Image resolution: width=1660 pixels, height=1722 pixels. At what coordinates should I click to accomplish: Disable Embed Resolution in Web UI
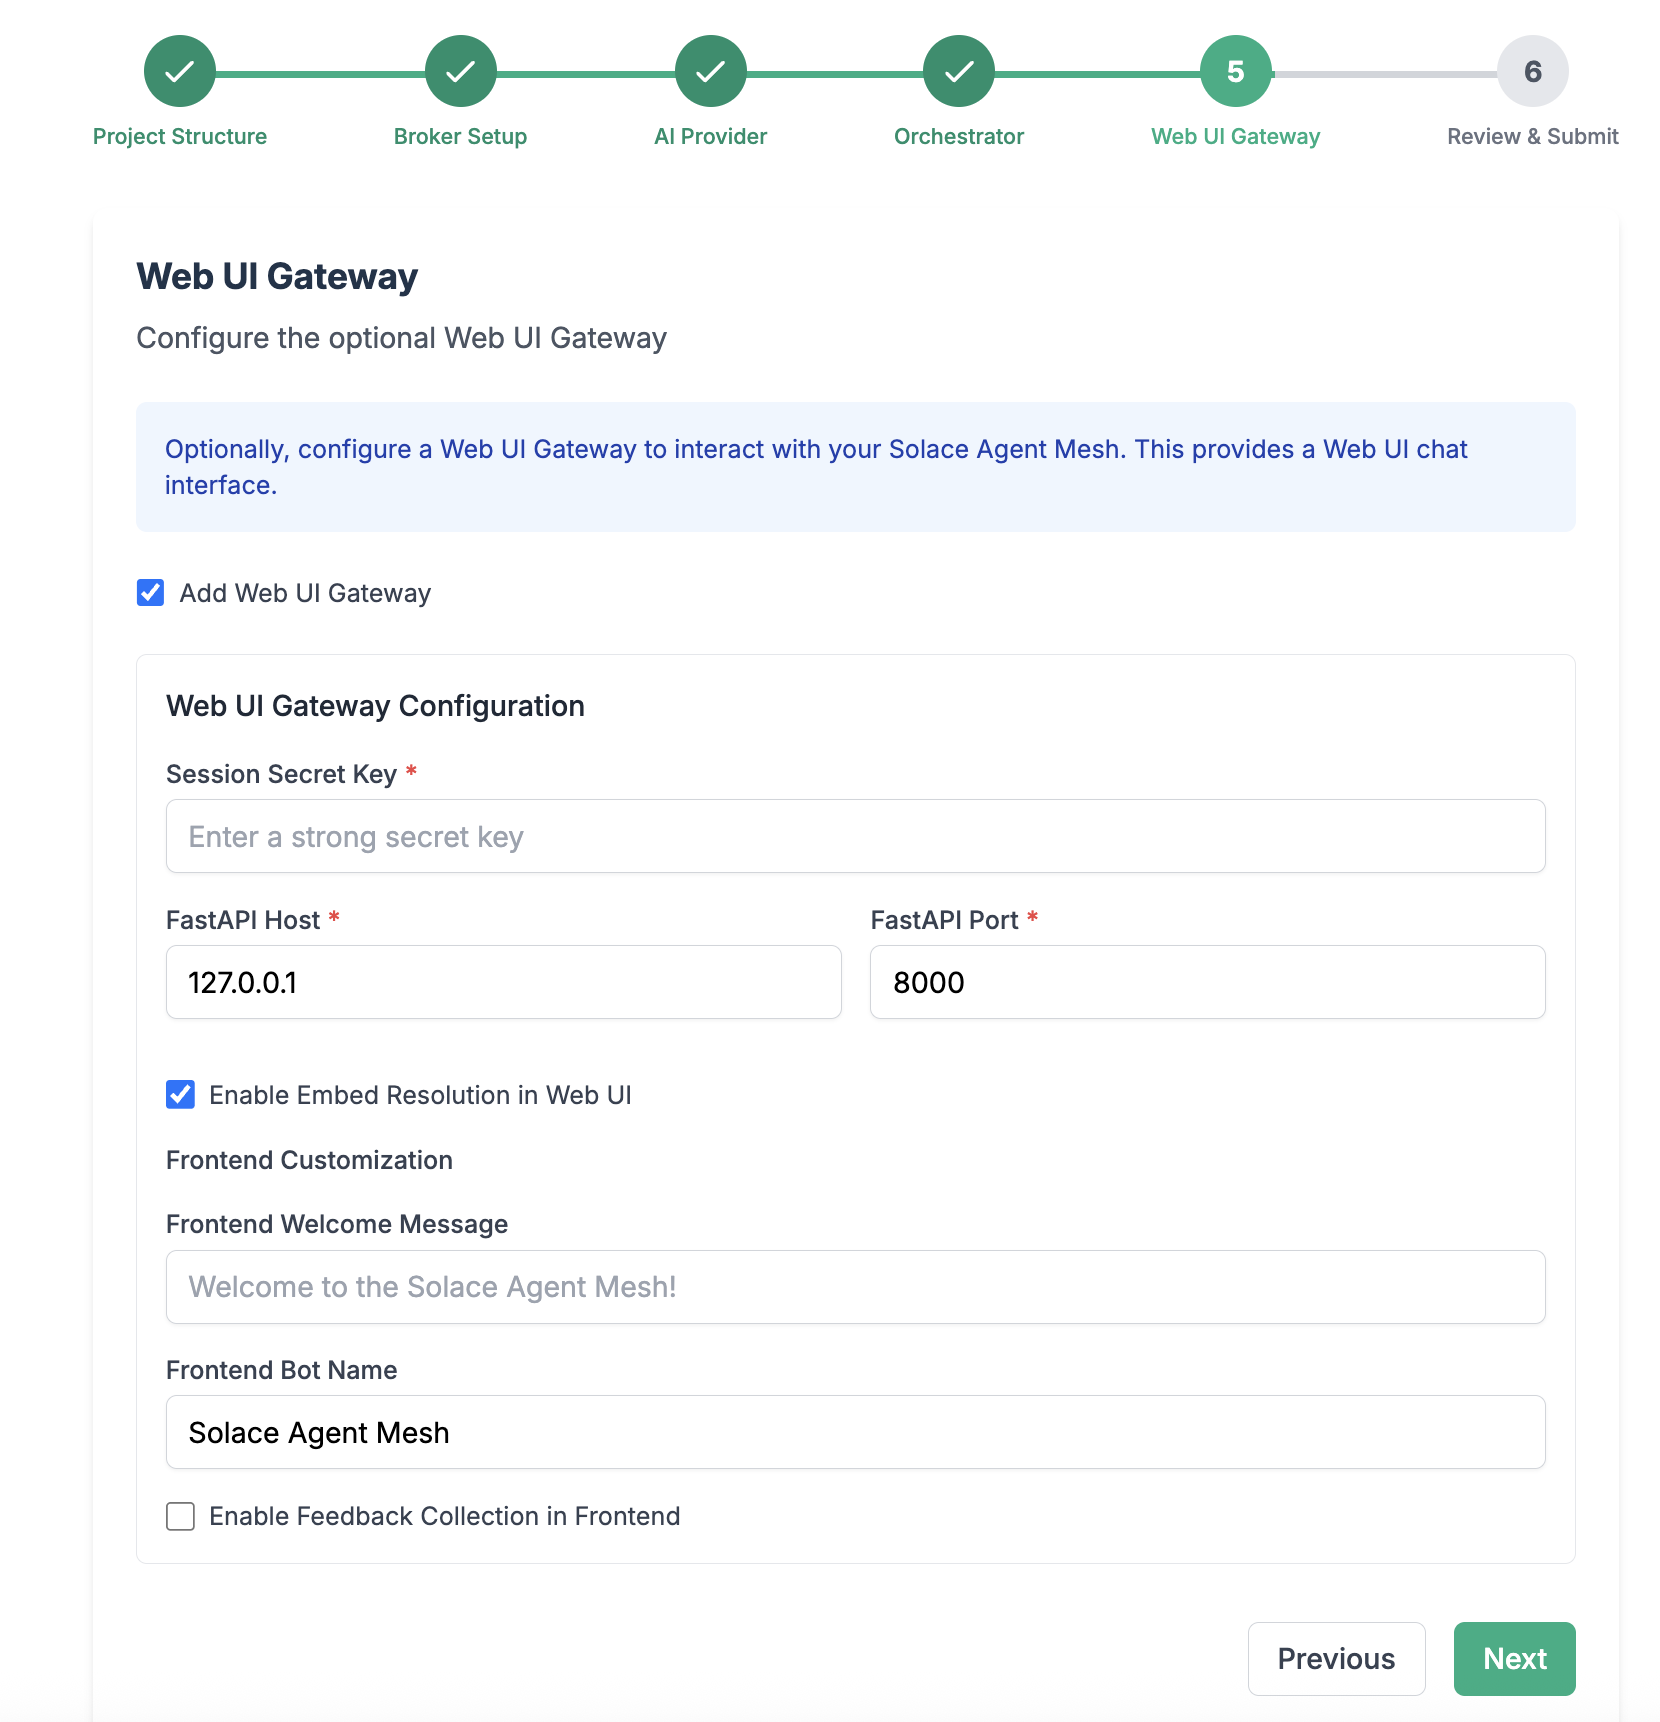pyautogui.click(x=181, y=1095)
